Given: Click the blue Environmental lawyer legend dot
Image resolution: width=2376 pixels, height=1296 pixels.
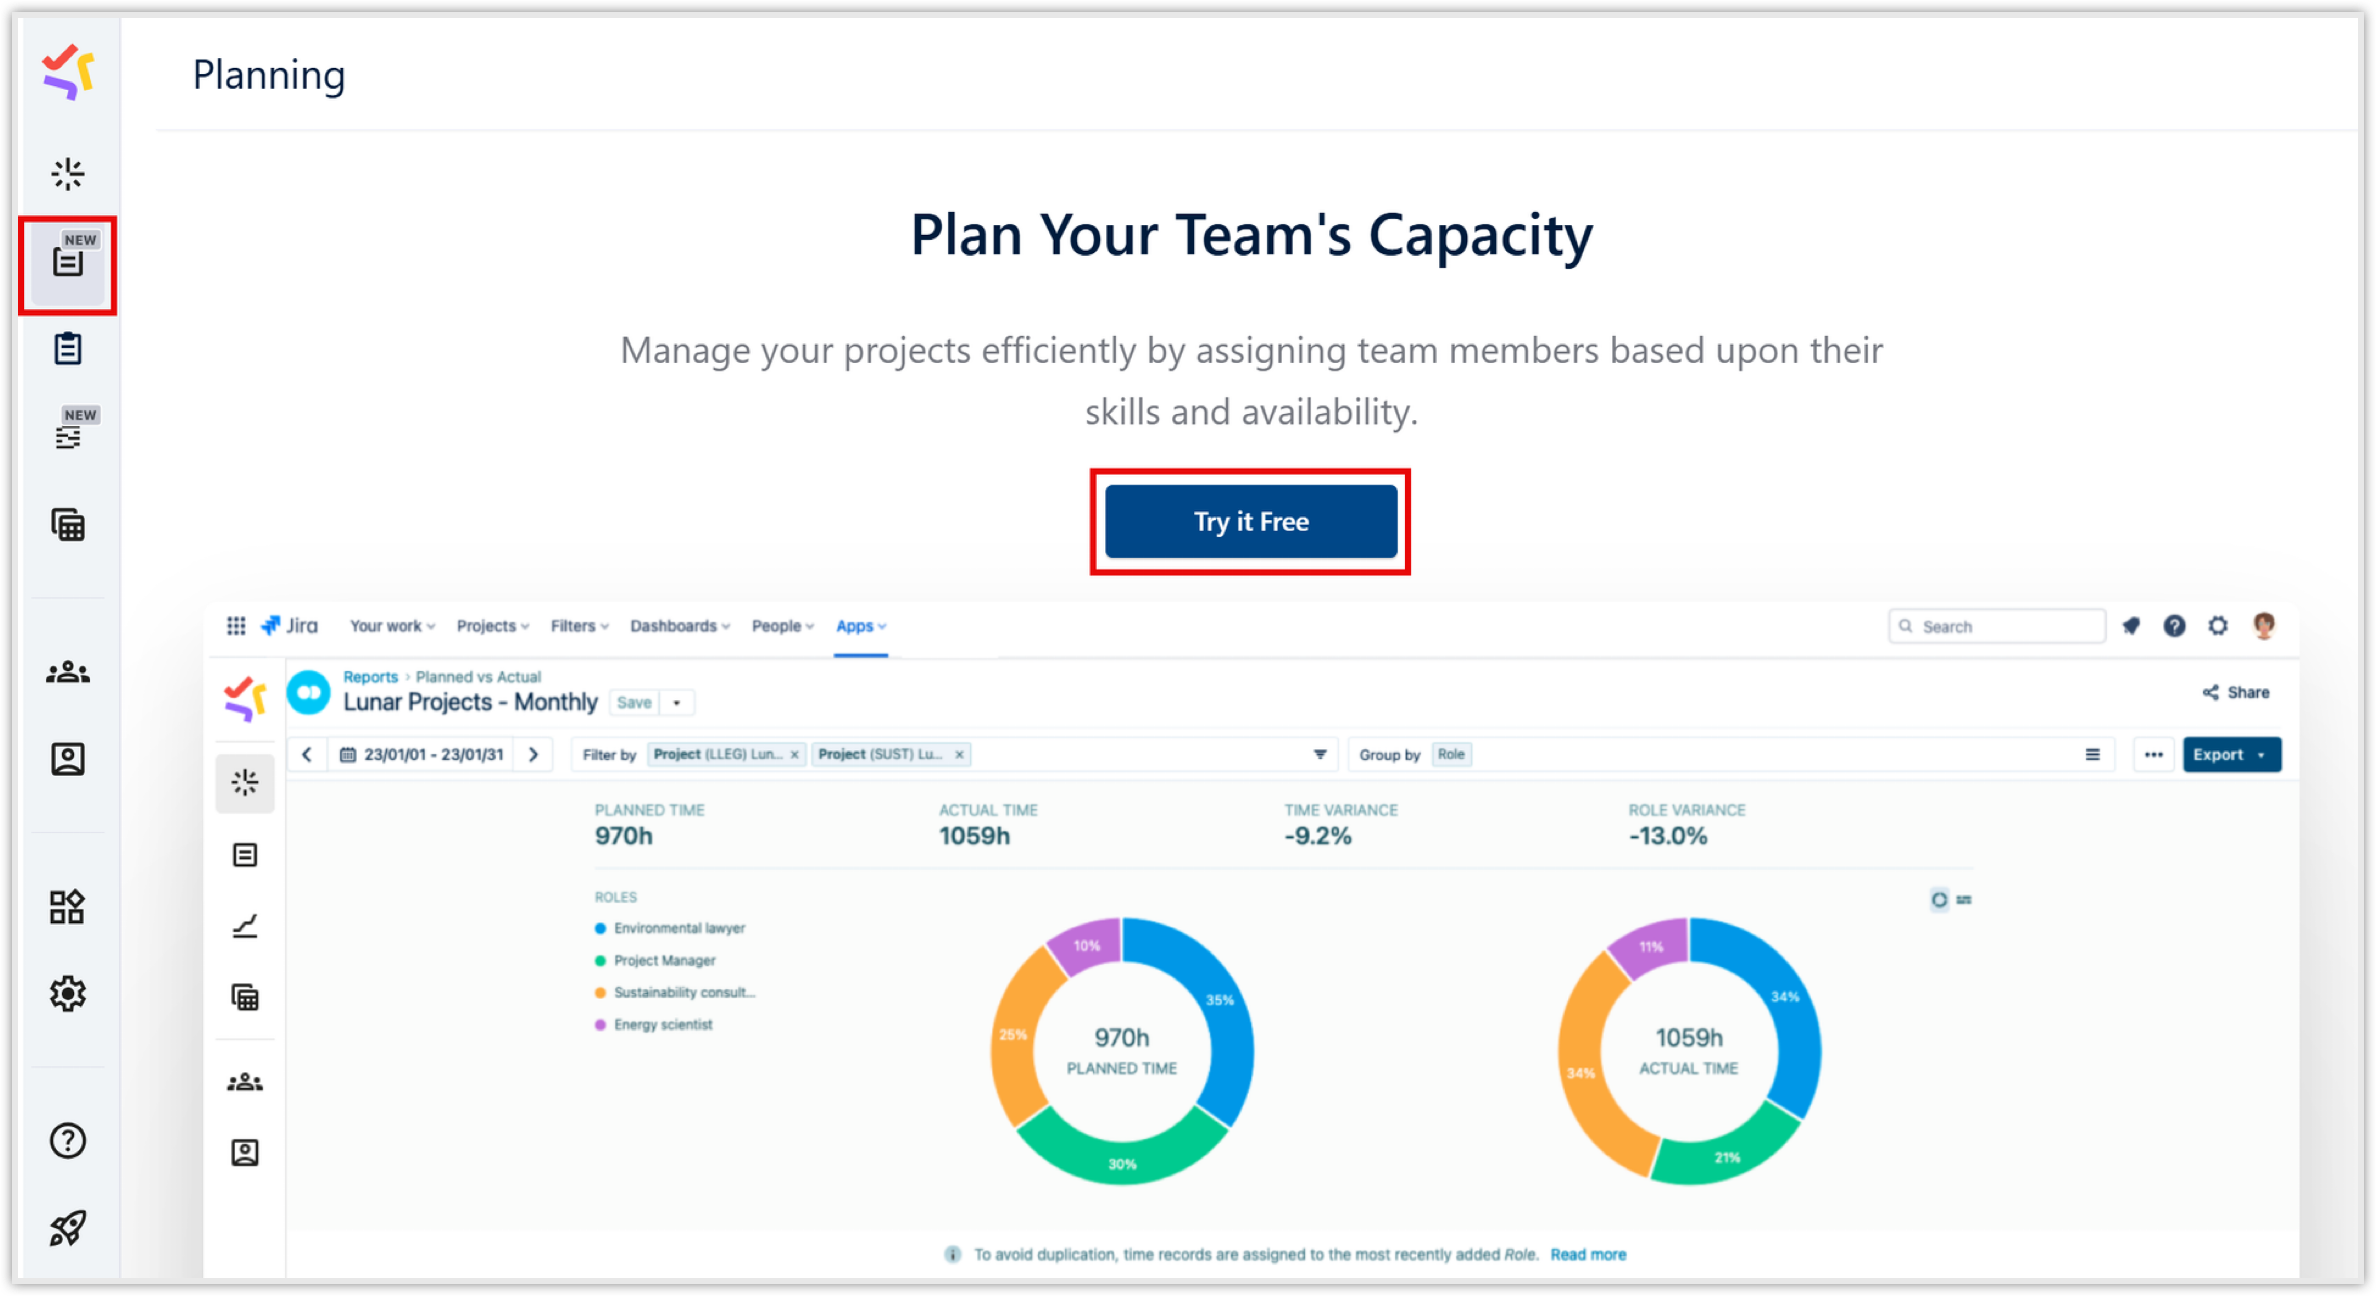Looking at the screenshot, I should click(600, 928).
